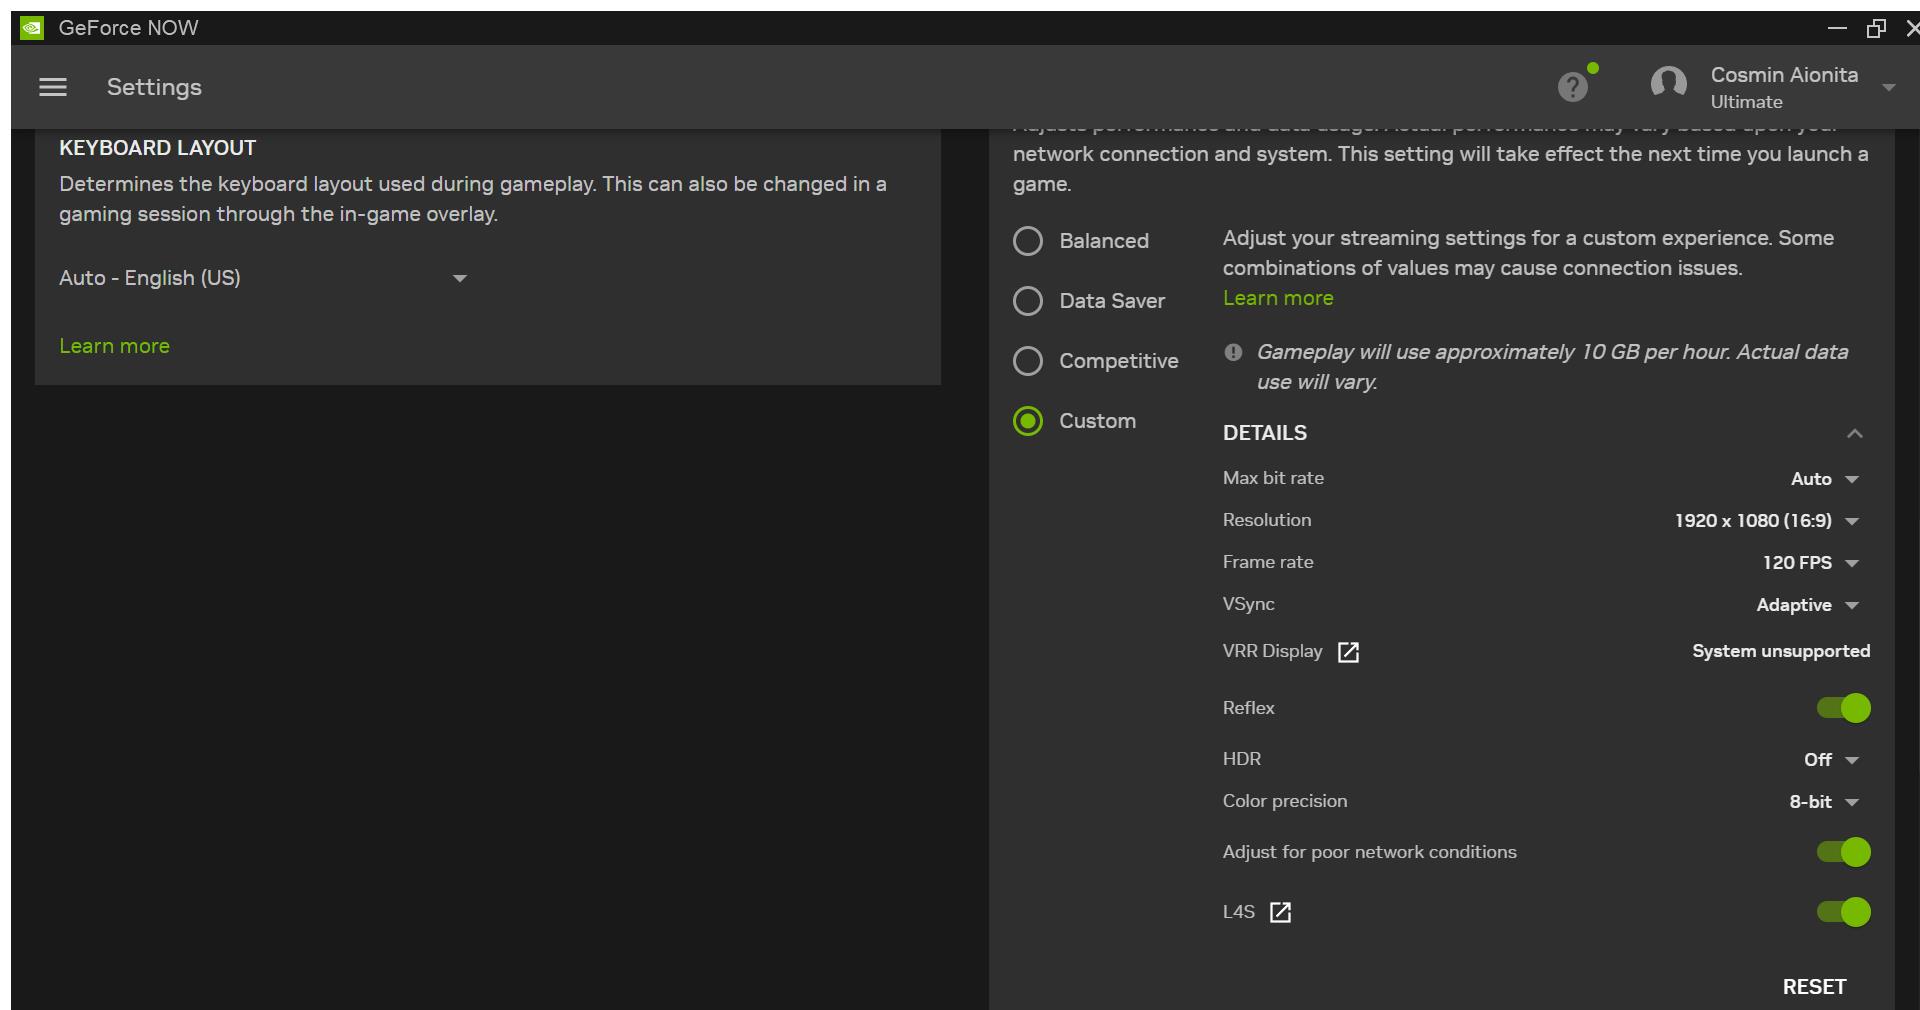The image size is (1920, 1010).
Task: Open Learn more under streaming settings
Action: (x=1278, y=298)
